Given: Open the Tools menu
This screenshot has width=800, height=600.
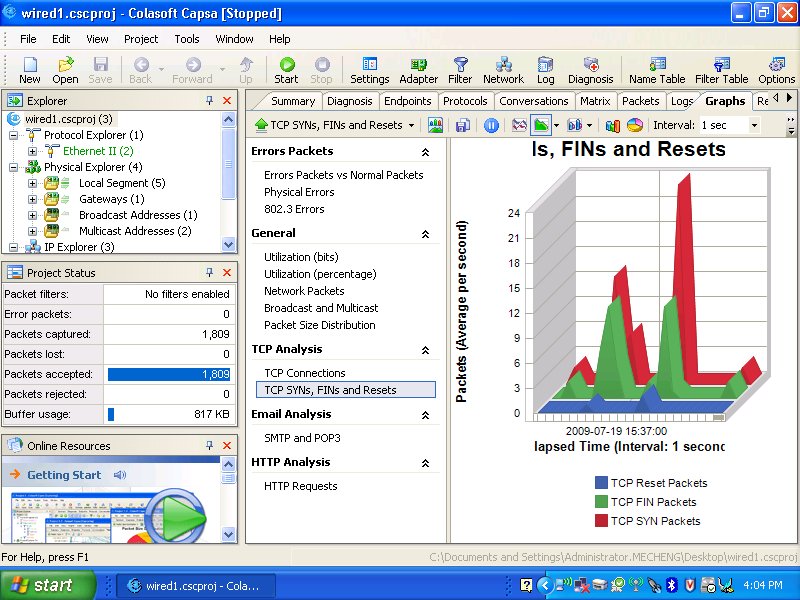Looking at the screenshot, I should tap(187, 39).
